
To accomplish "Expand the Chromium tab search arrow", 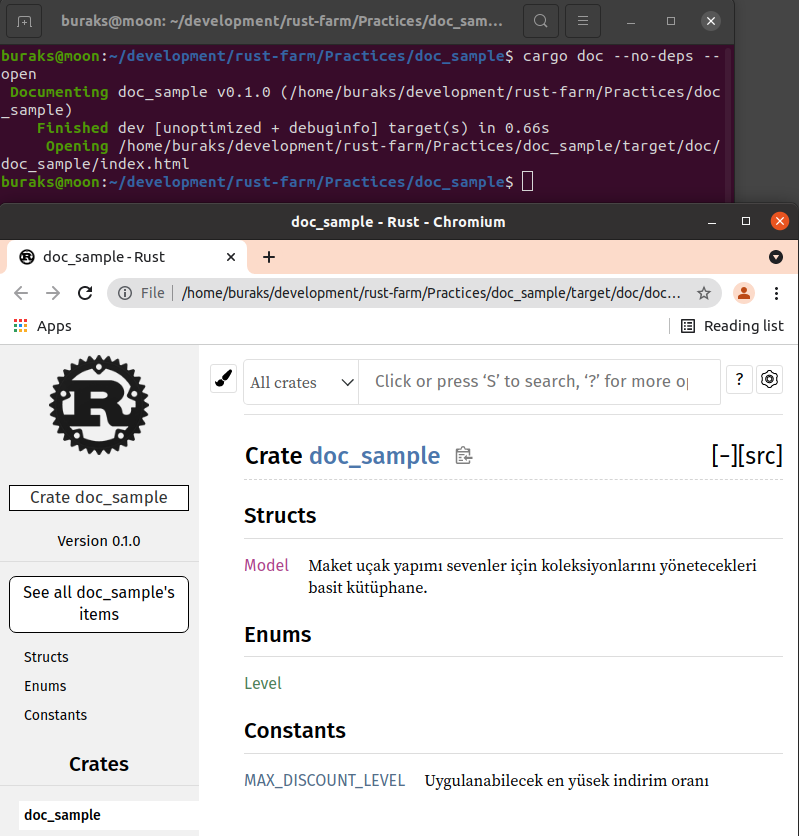I will click(x=775, y=257).
